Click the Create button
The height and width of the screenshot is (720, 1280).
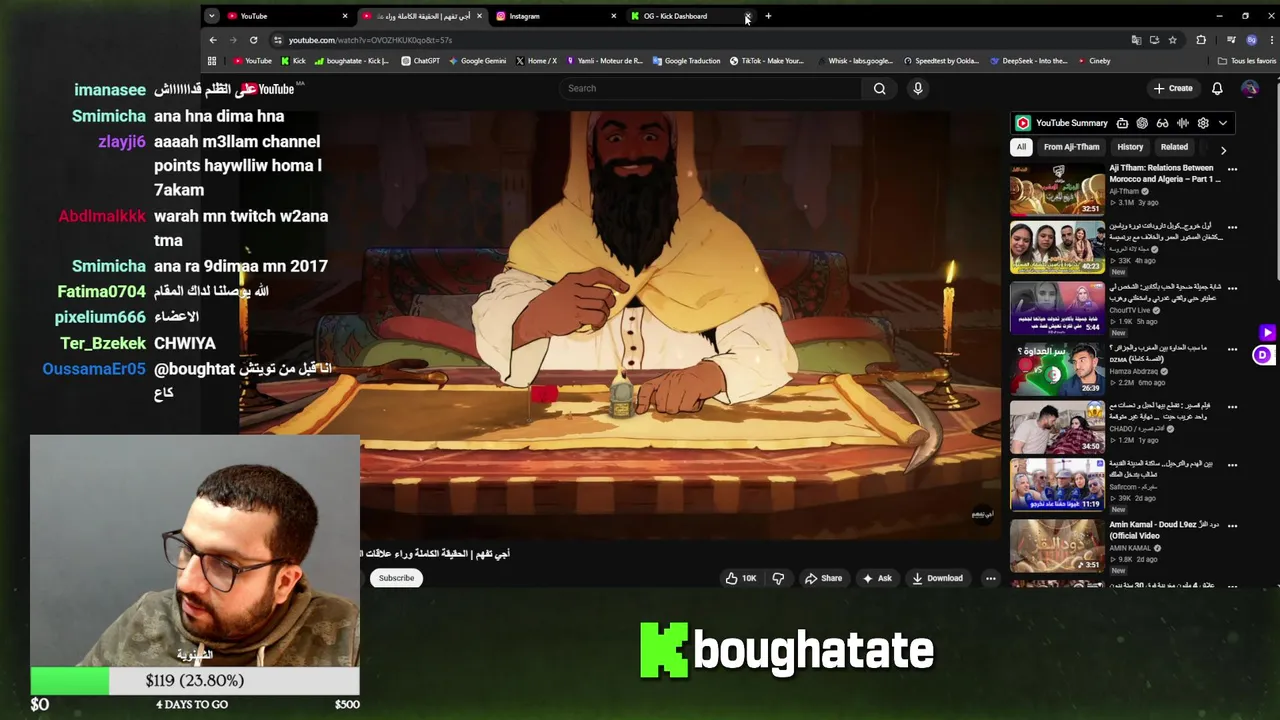1173,88
